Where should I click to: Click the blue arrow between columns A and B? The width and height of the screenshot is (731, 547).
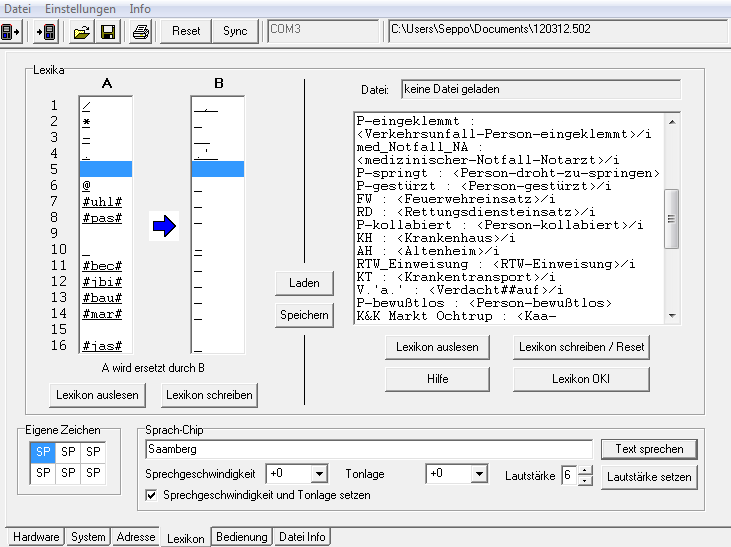coord(163,227)
